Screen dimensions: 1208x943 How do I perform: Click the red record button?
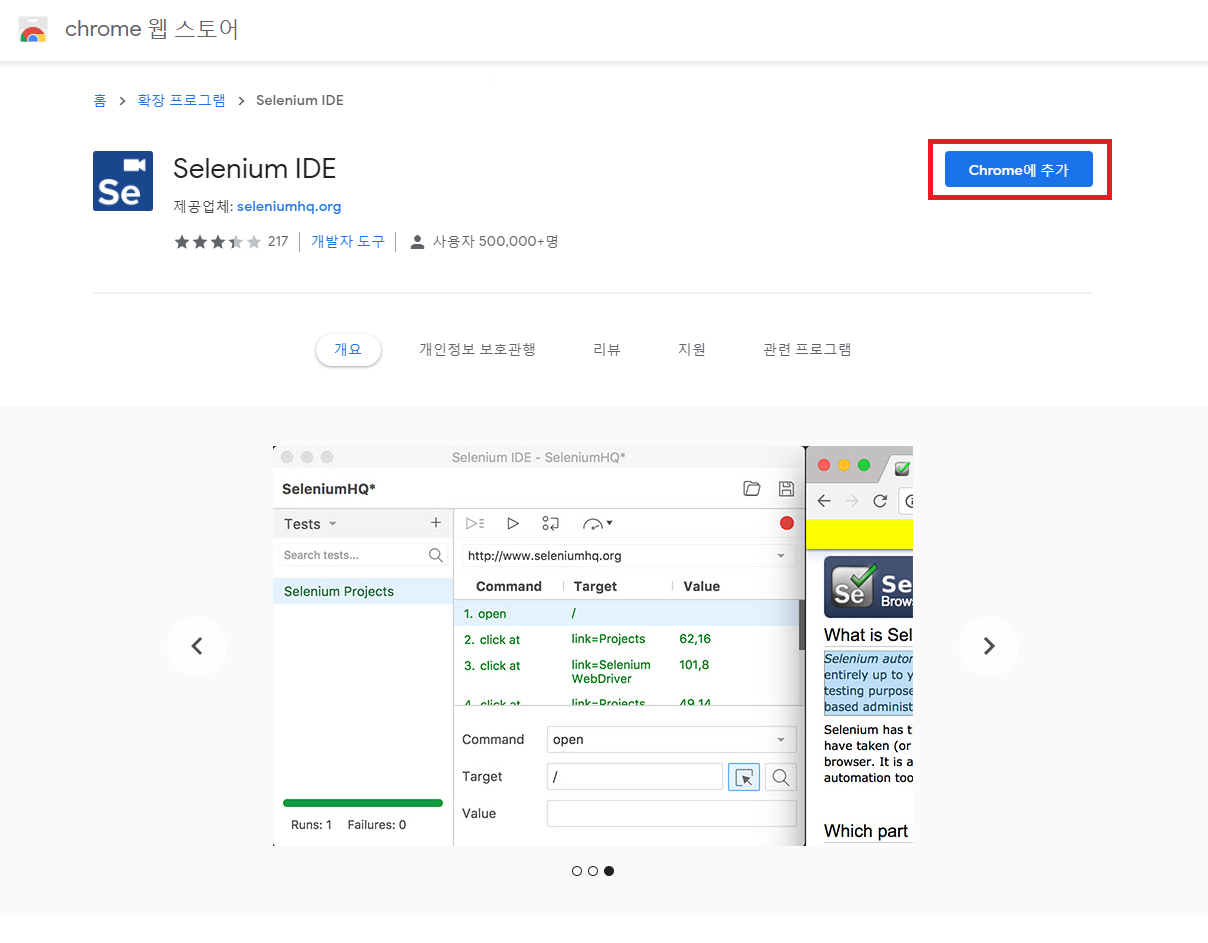787,523
